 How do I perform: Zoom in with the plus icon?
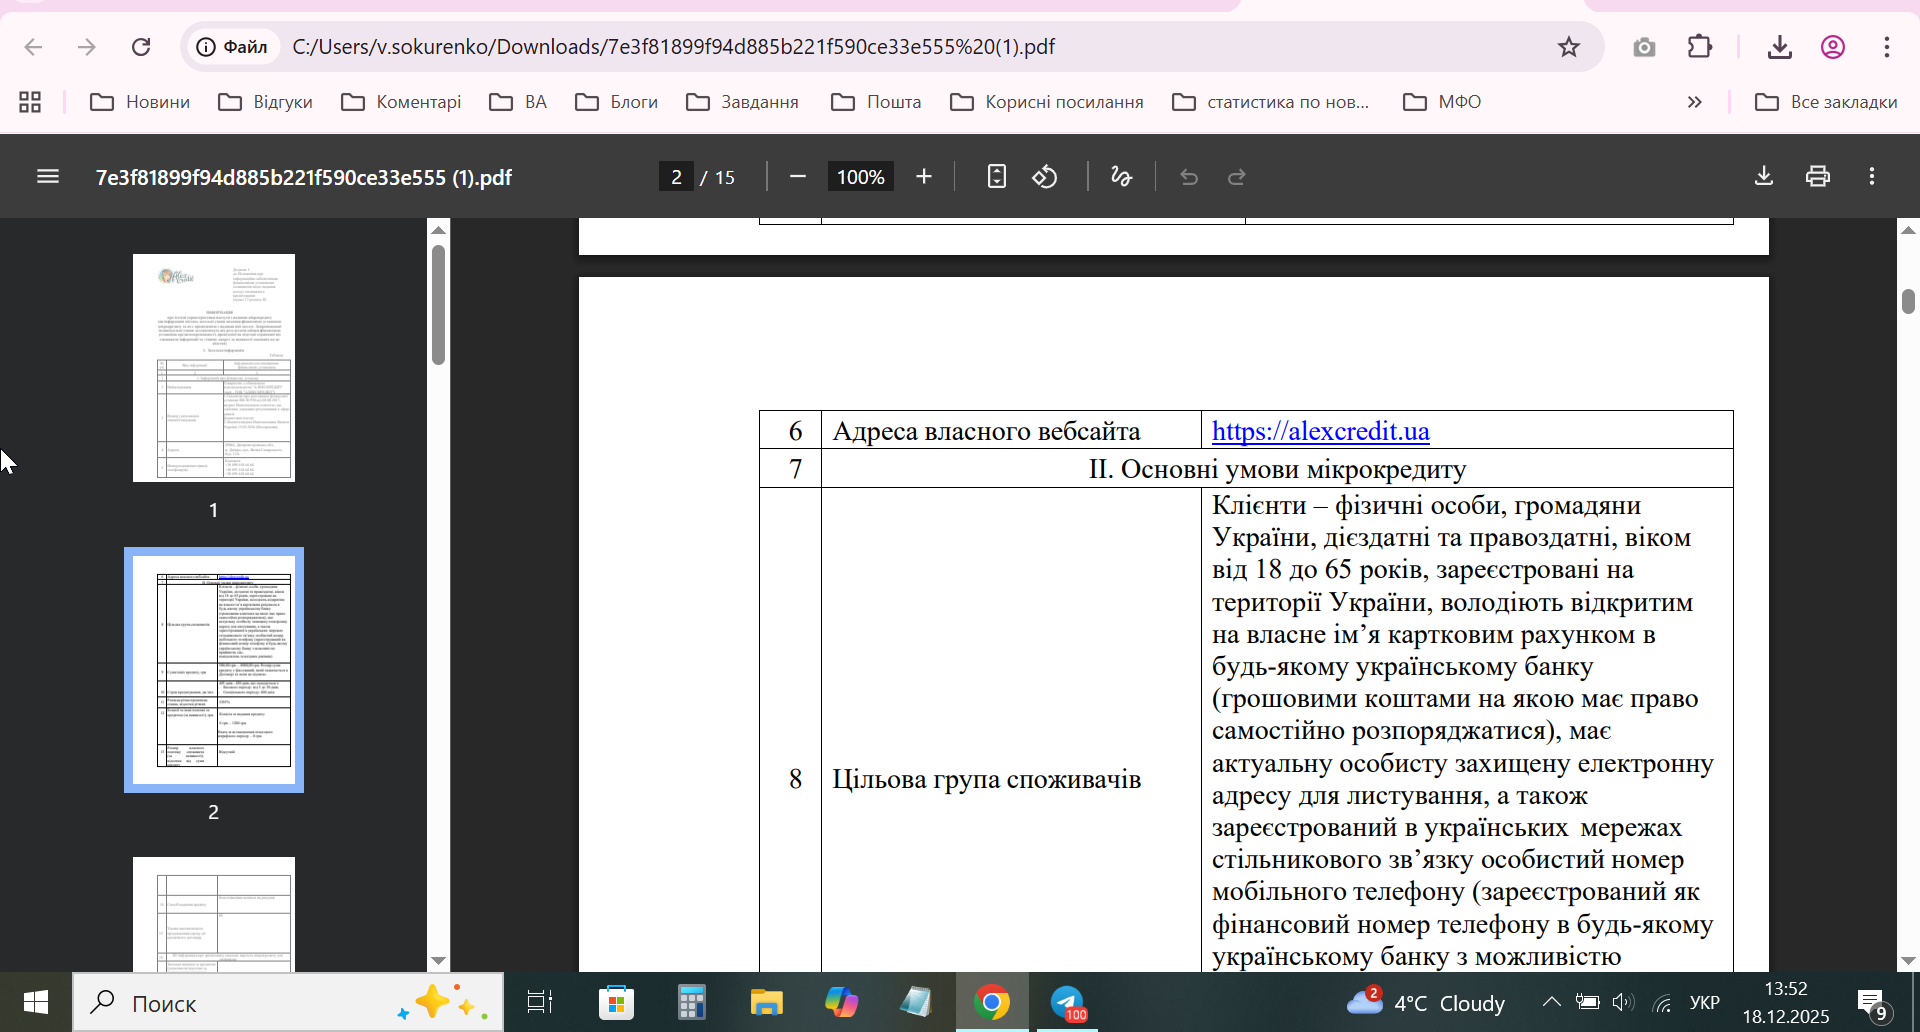point(924,177)
